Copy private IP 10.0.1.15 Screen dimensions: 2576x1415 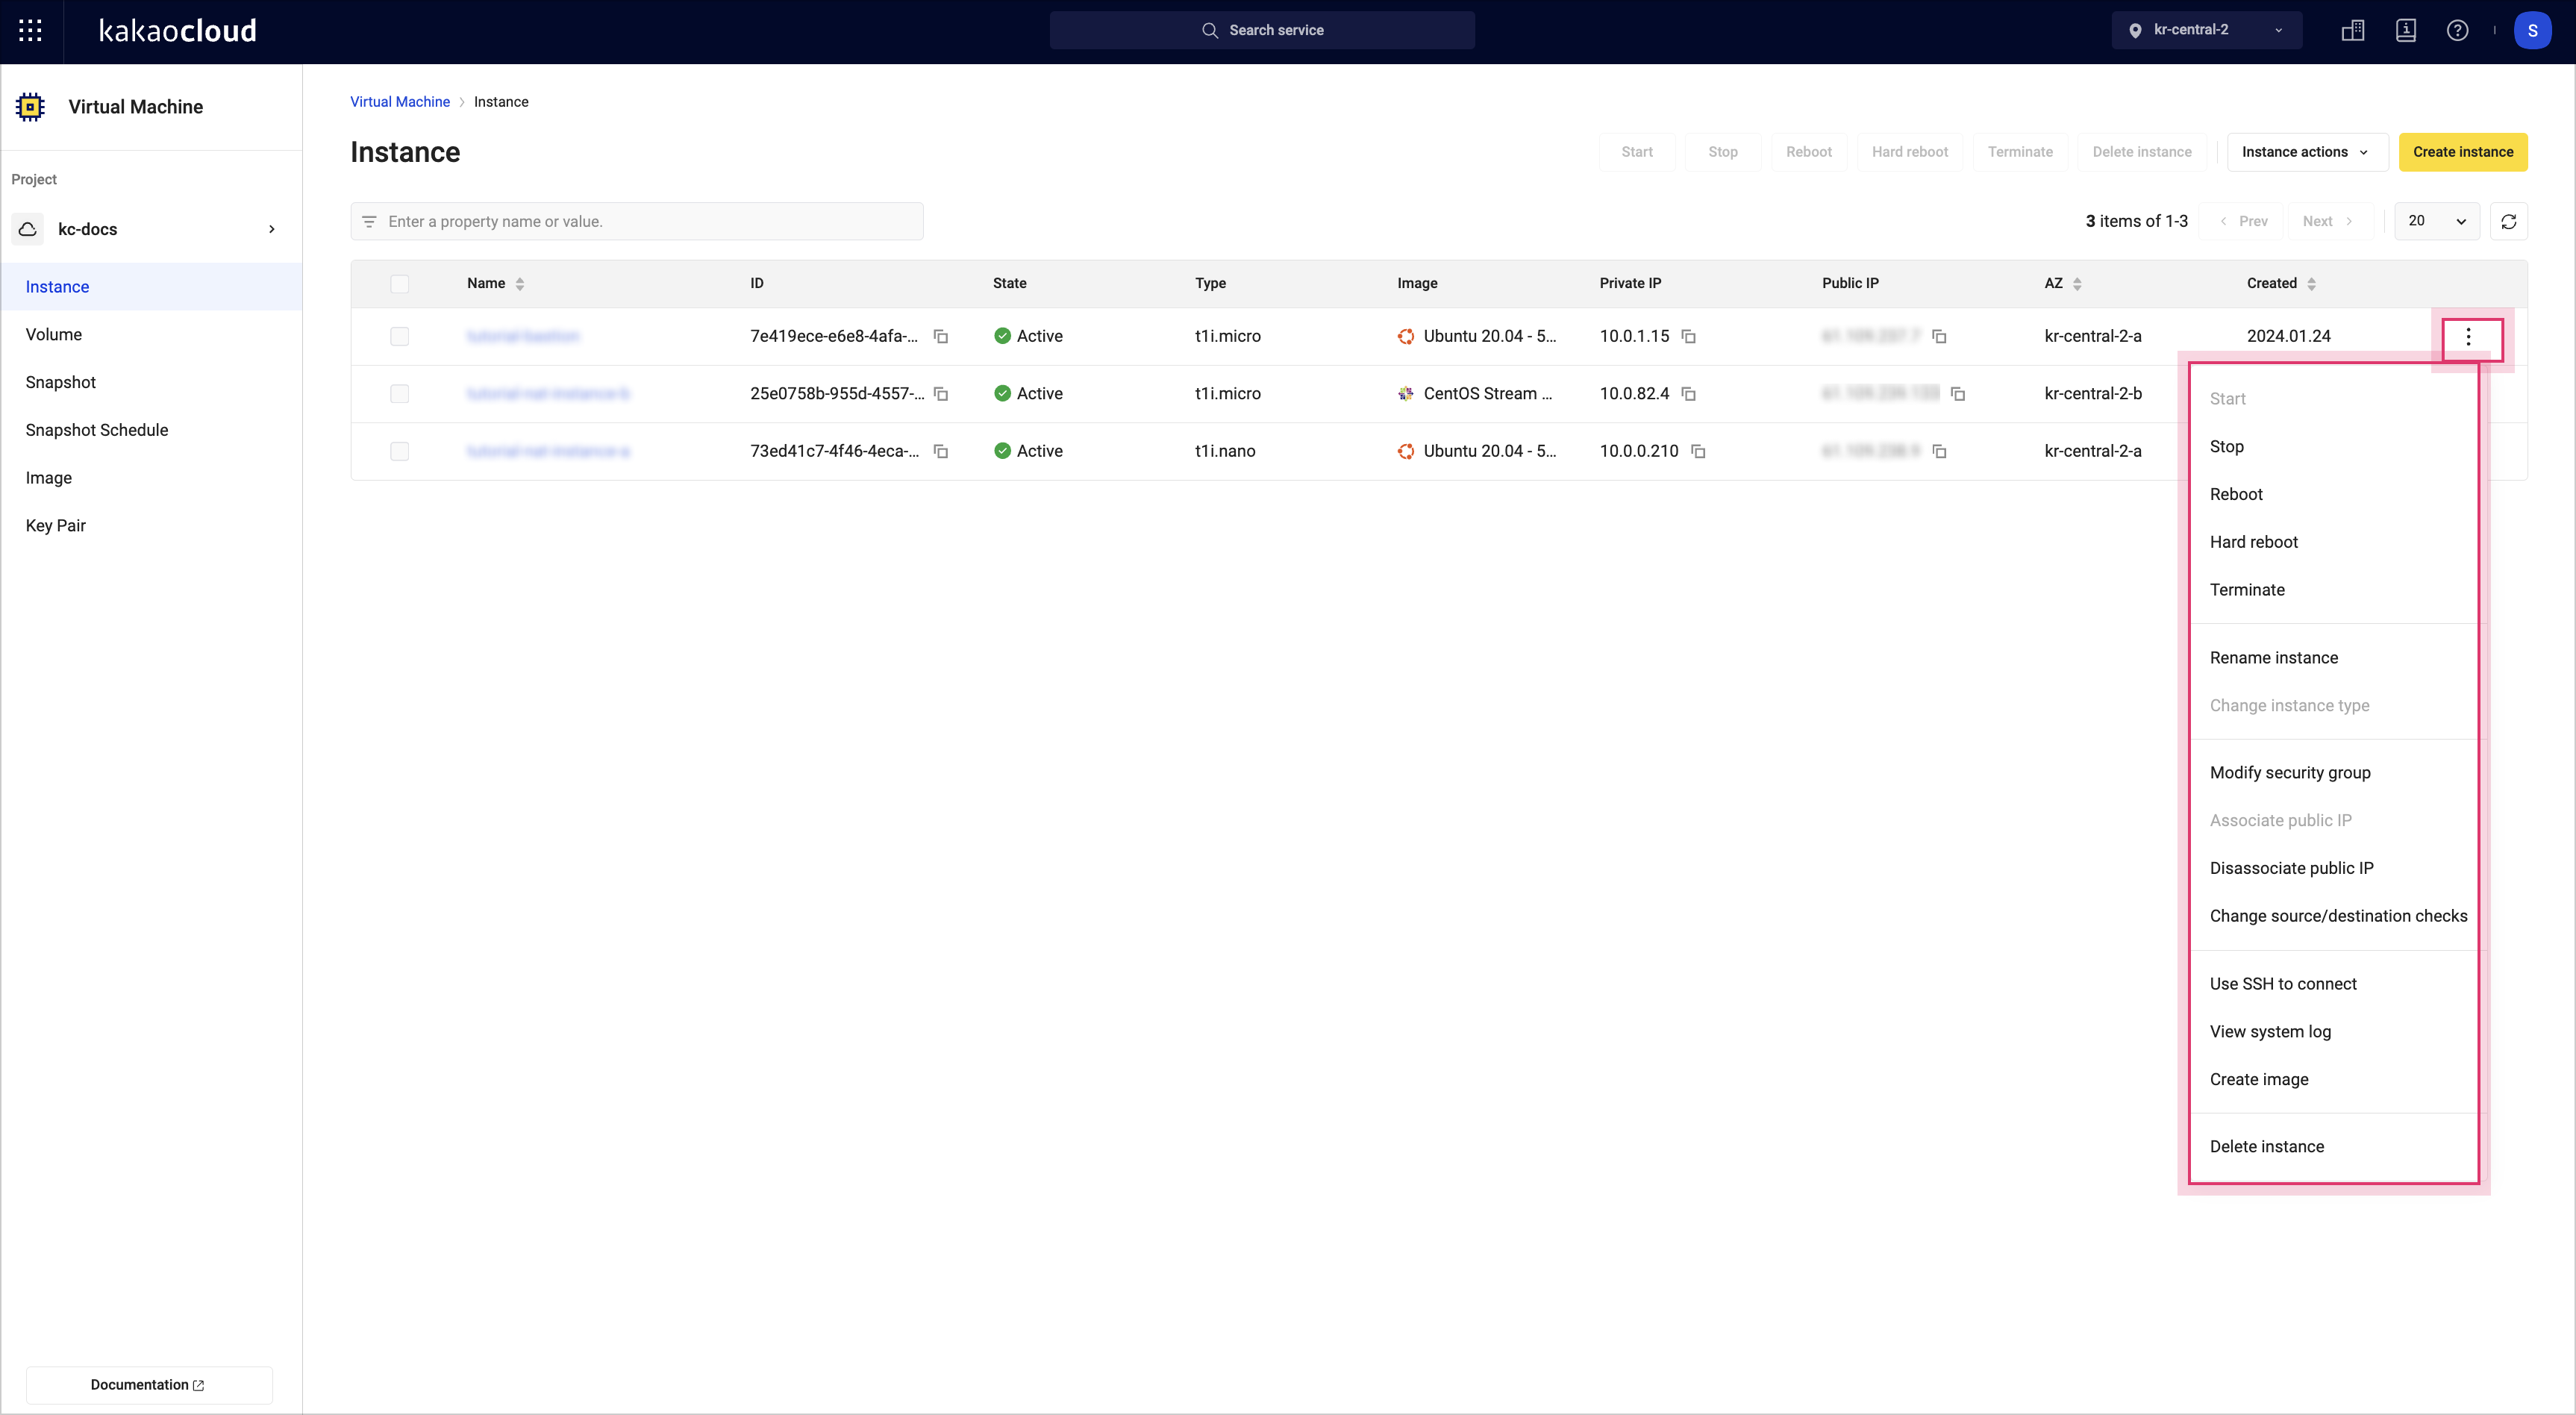point(1688,336)
